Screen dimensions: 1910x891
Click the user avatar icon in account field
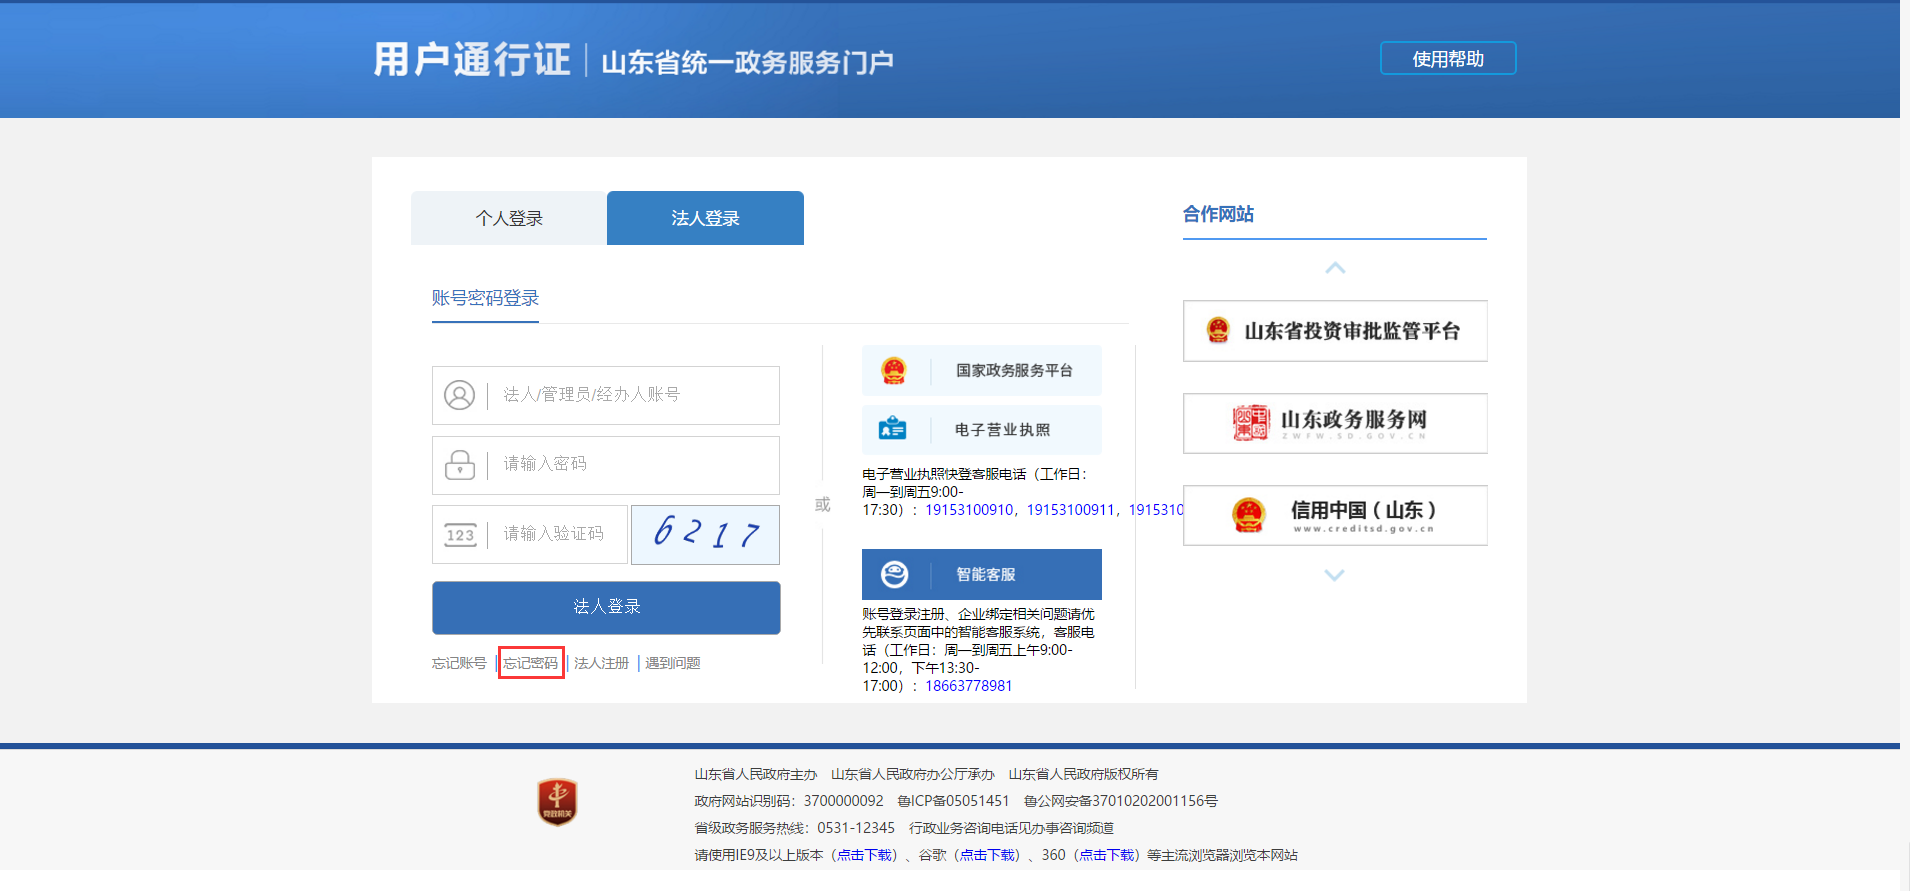click(x=459, y=395)
